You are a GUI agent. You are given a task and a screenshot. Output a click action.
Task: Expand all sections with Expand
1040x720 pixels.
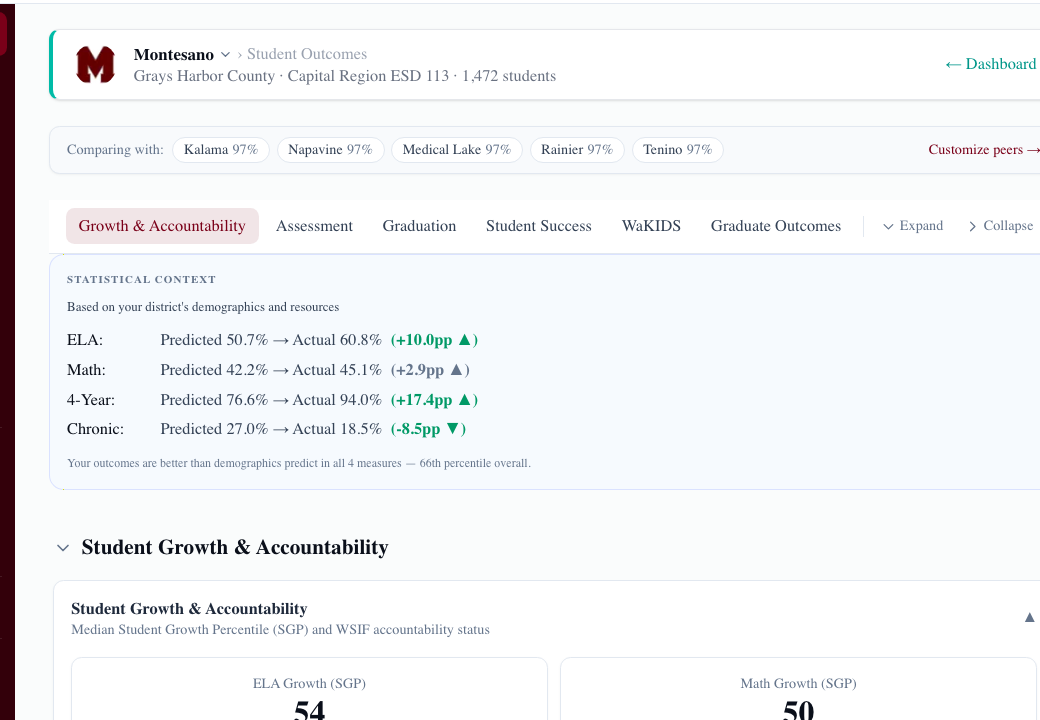913,226
